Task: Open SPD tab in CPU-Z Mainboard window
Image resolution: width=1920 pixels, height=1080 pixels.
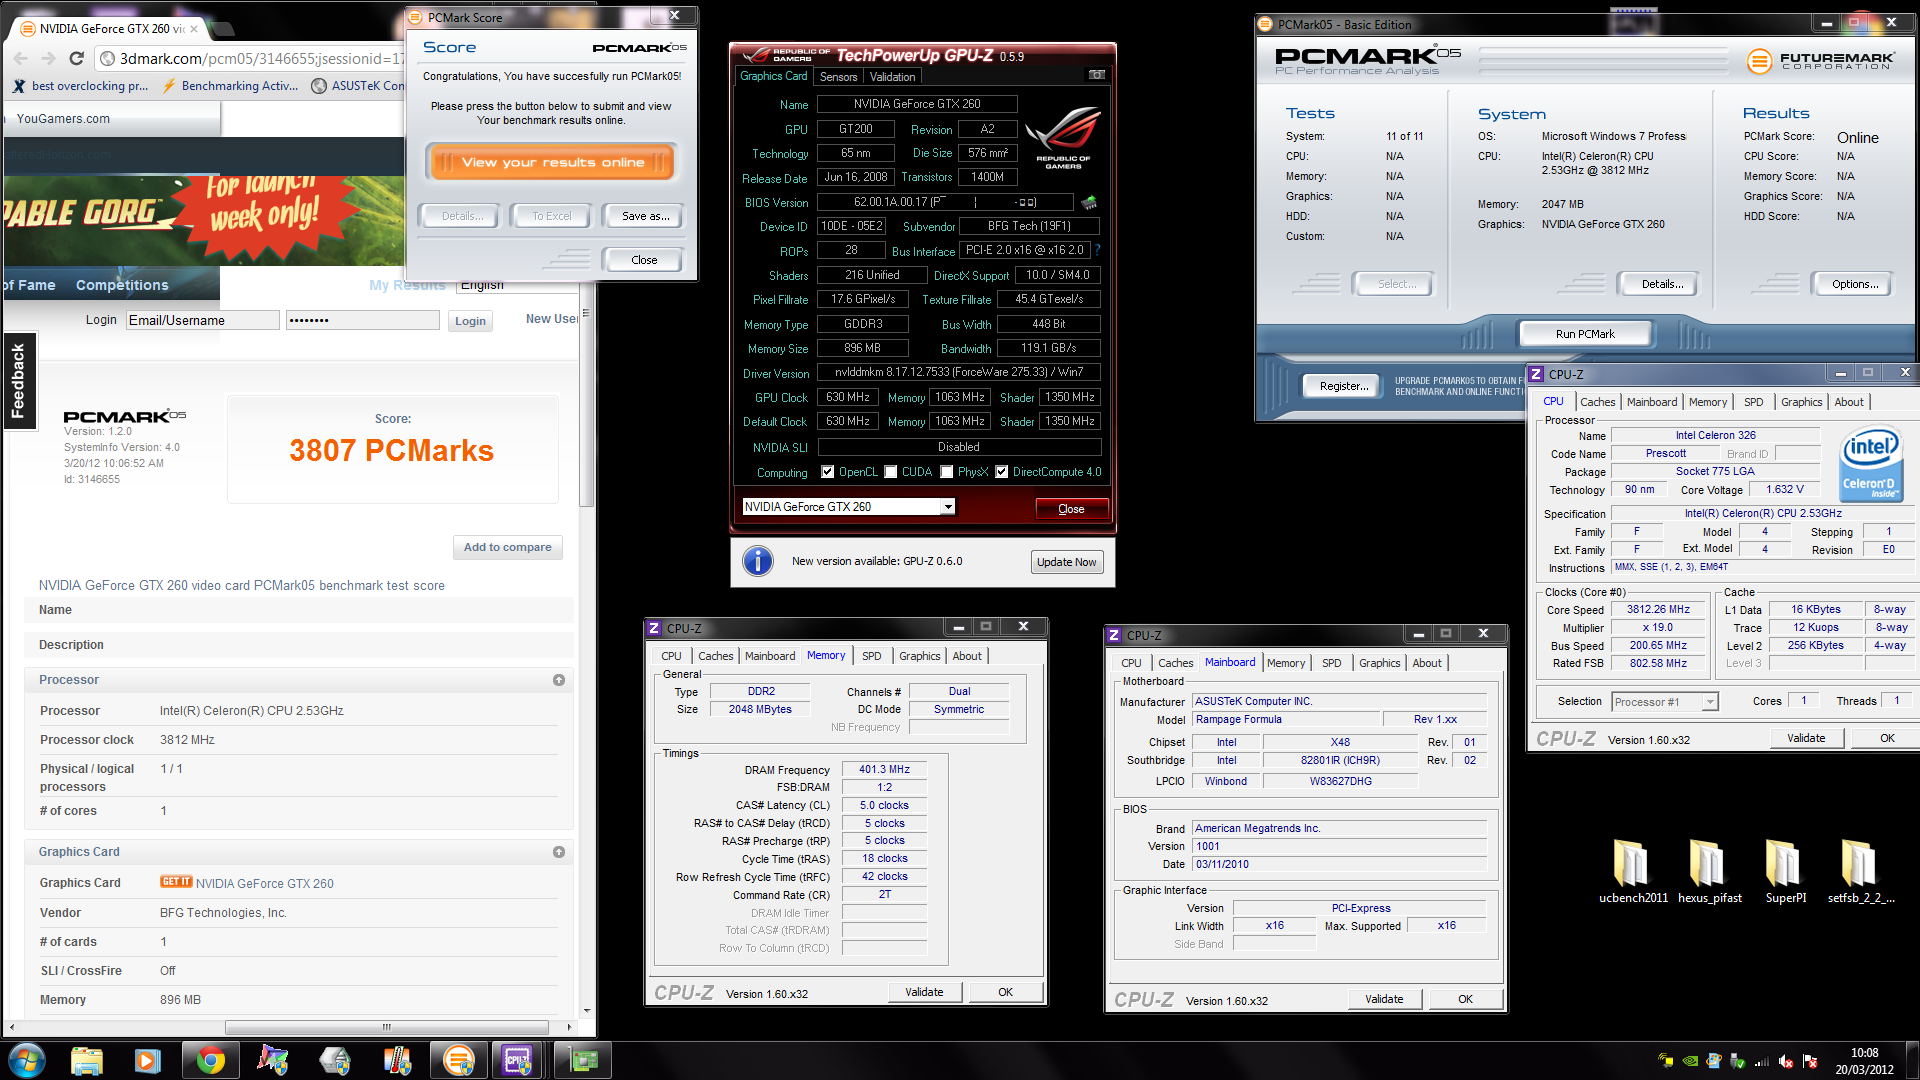Action: point(1331,663)
